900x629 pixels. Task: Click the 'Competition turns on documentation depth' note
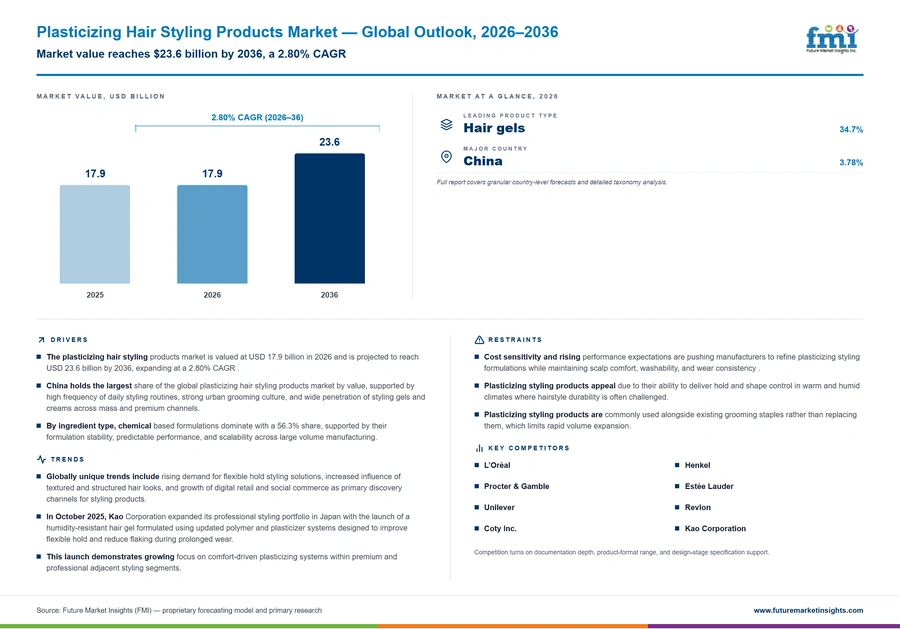pos(622,552)
